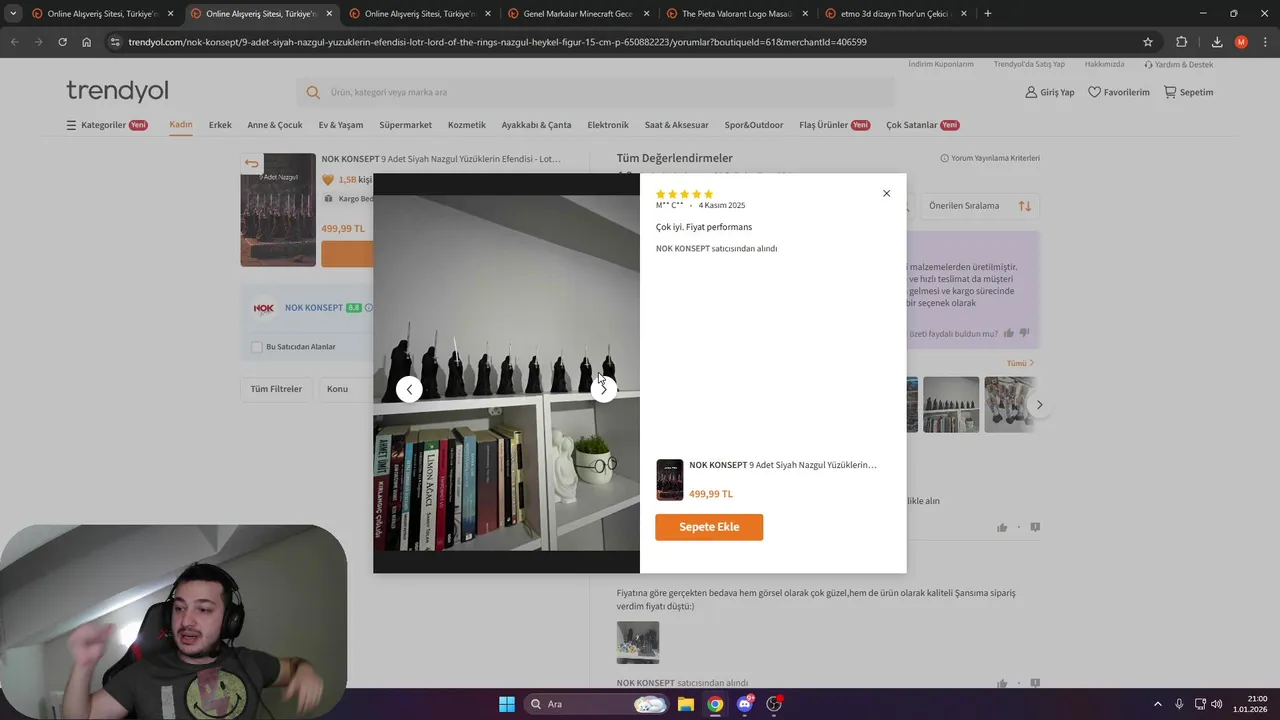Switch to etmo 3d dizayn Thor'un Çekici tab

pyautogui.click(x=897, y=14)
